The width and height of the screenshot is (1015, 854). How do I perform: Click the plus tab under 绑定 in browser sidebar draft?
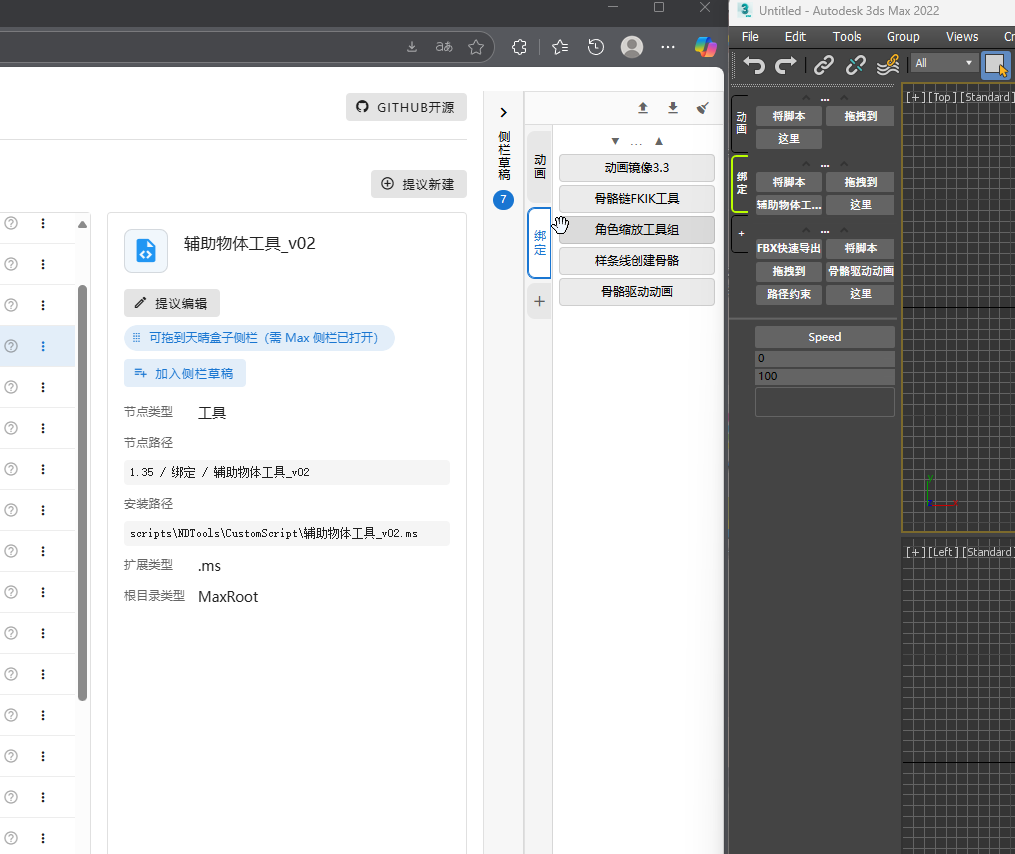click(539, 301)
